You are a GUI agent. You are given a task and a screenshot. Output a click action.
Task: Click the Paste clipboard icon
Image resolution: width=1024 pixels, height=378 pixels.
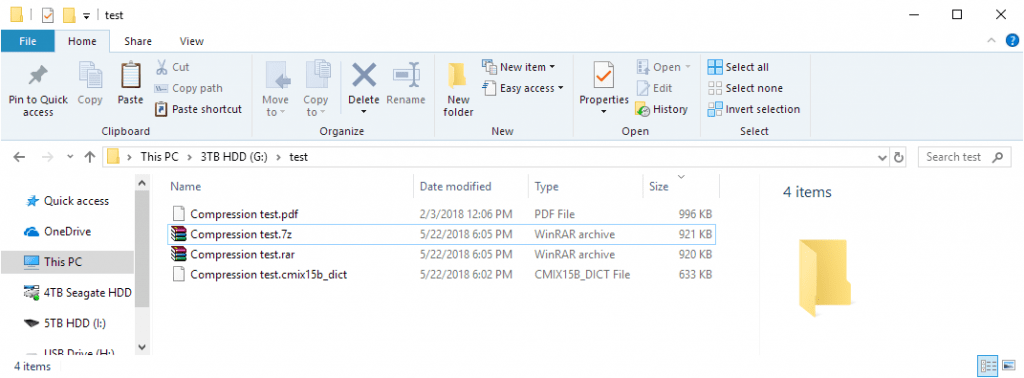tap(131, 75)
